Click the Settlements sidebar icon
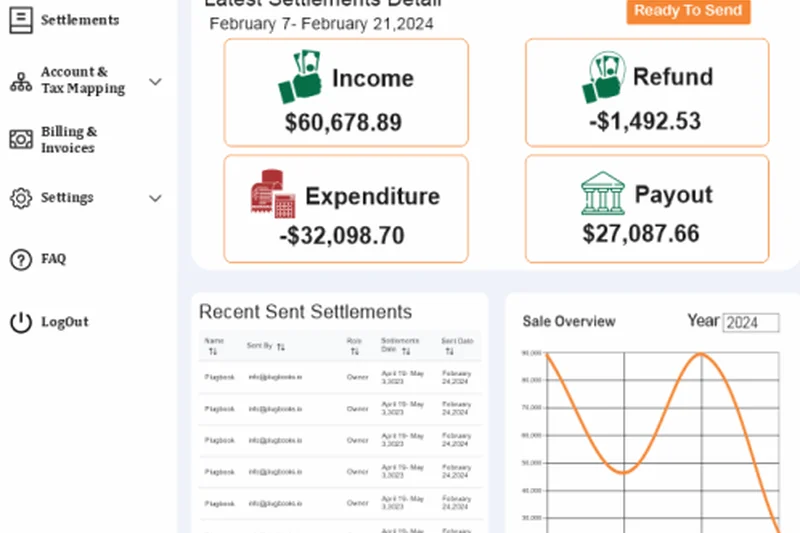Viewport: 800px width, 533px height. coord(21,20)
